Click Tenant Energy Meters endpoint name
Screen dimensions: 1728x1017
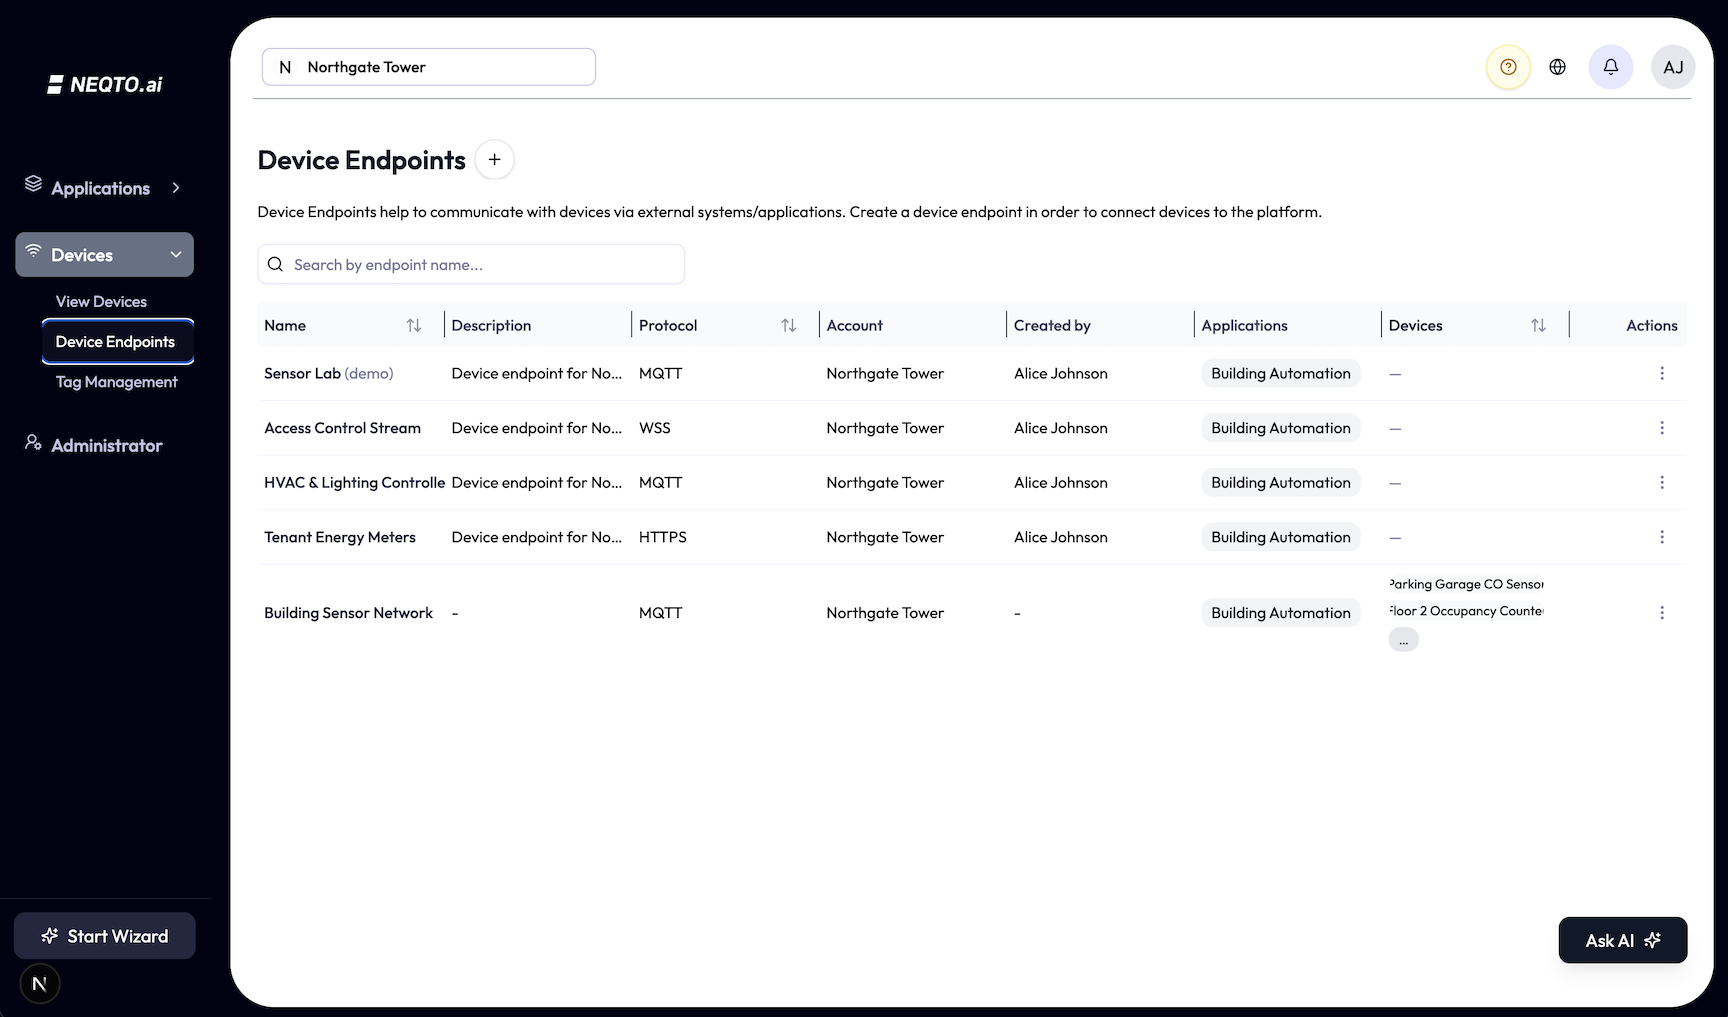tap(340, 537)
